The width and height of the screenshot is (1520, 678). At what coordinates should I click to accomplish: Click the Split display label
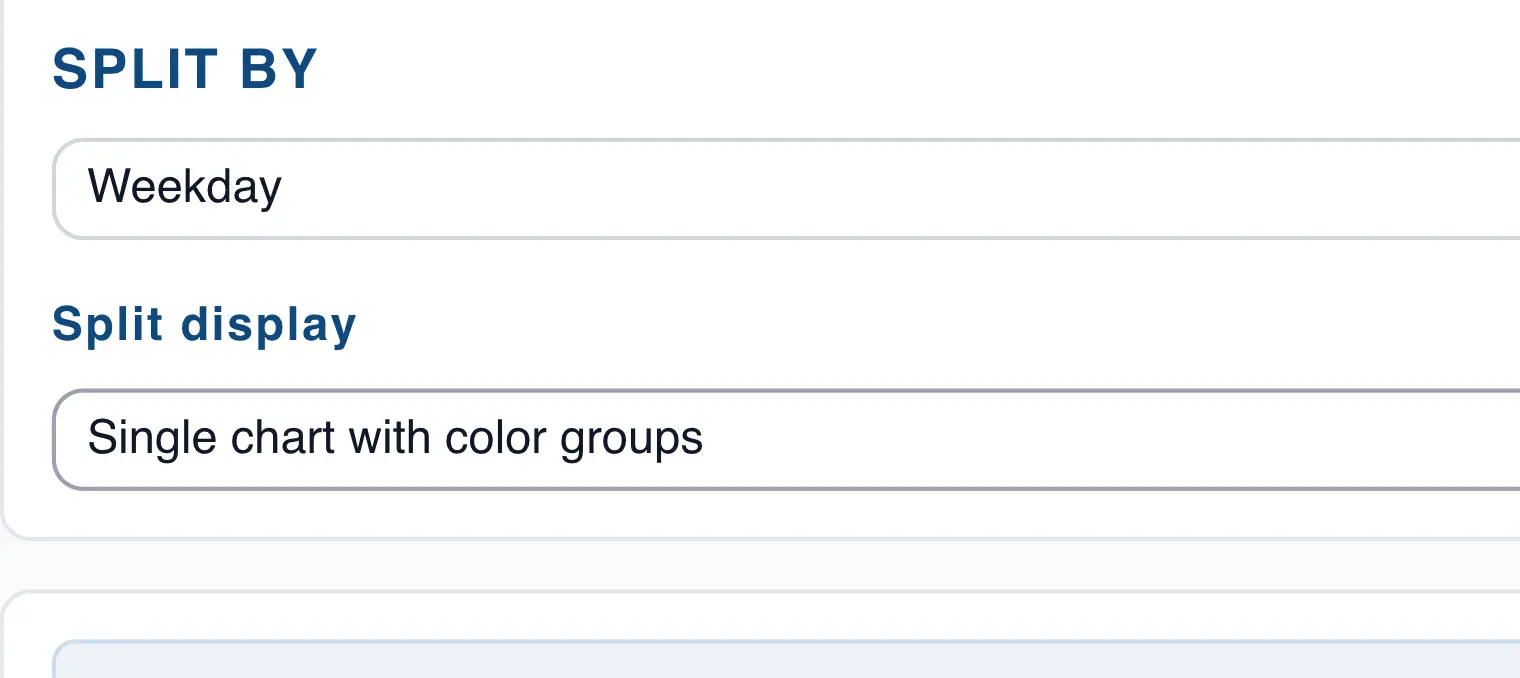click(204, 325)
